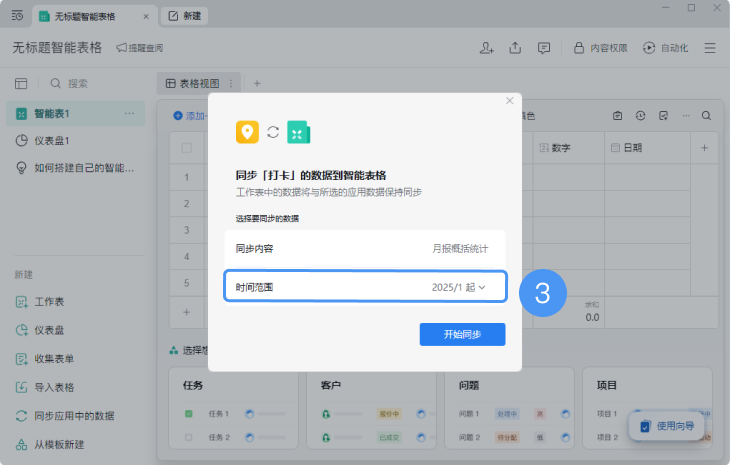The height and width of the screenshot is (465, 730).
Task: Select the 同步内容 row in dialog
Action: coord(365,249)
